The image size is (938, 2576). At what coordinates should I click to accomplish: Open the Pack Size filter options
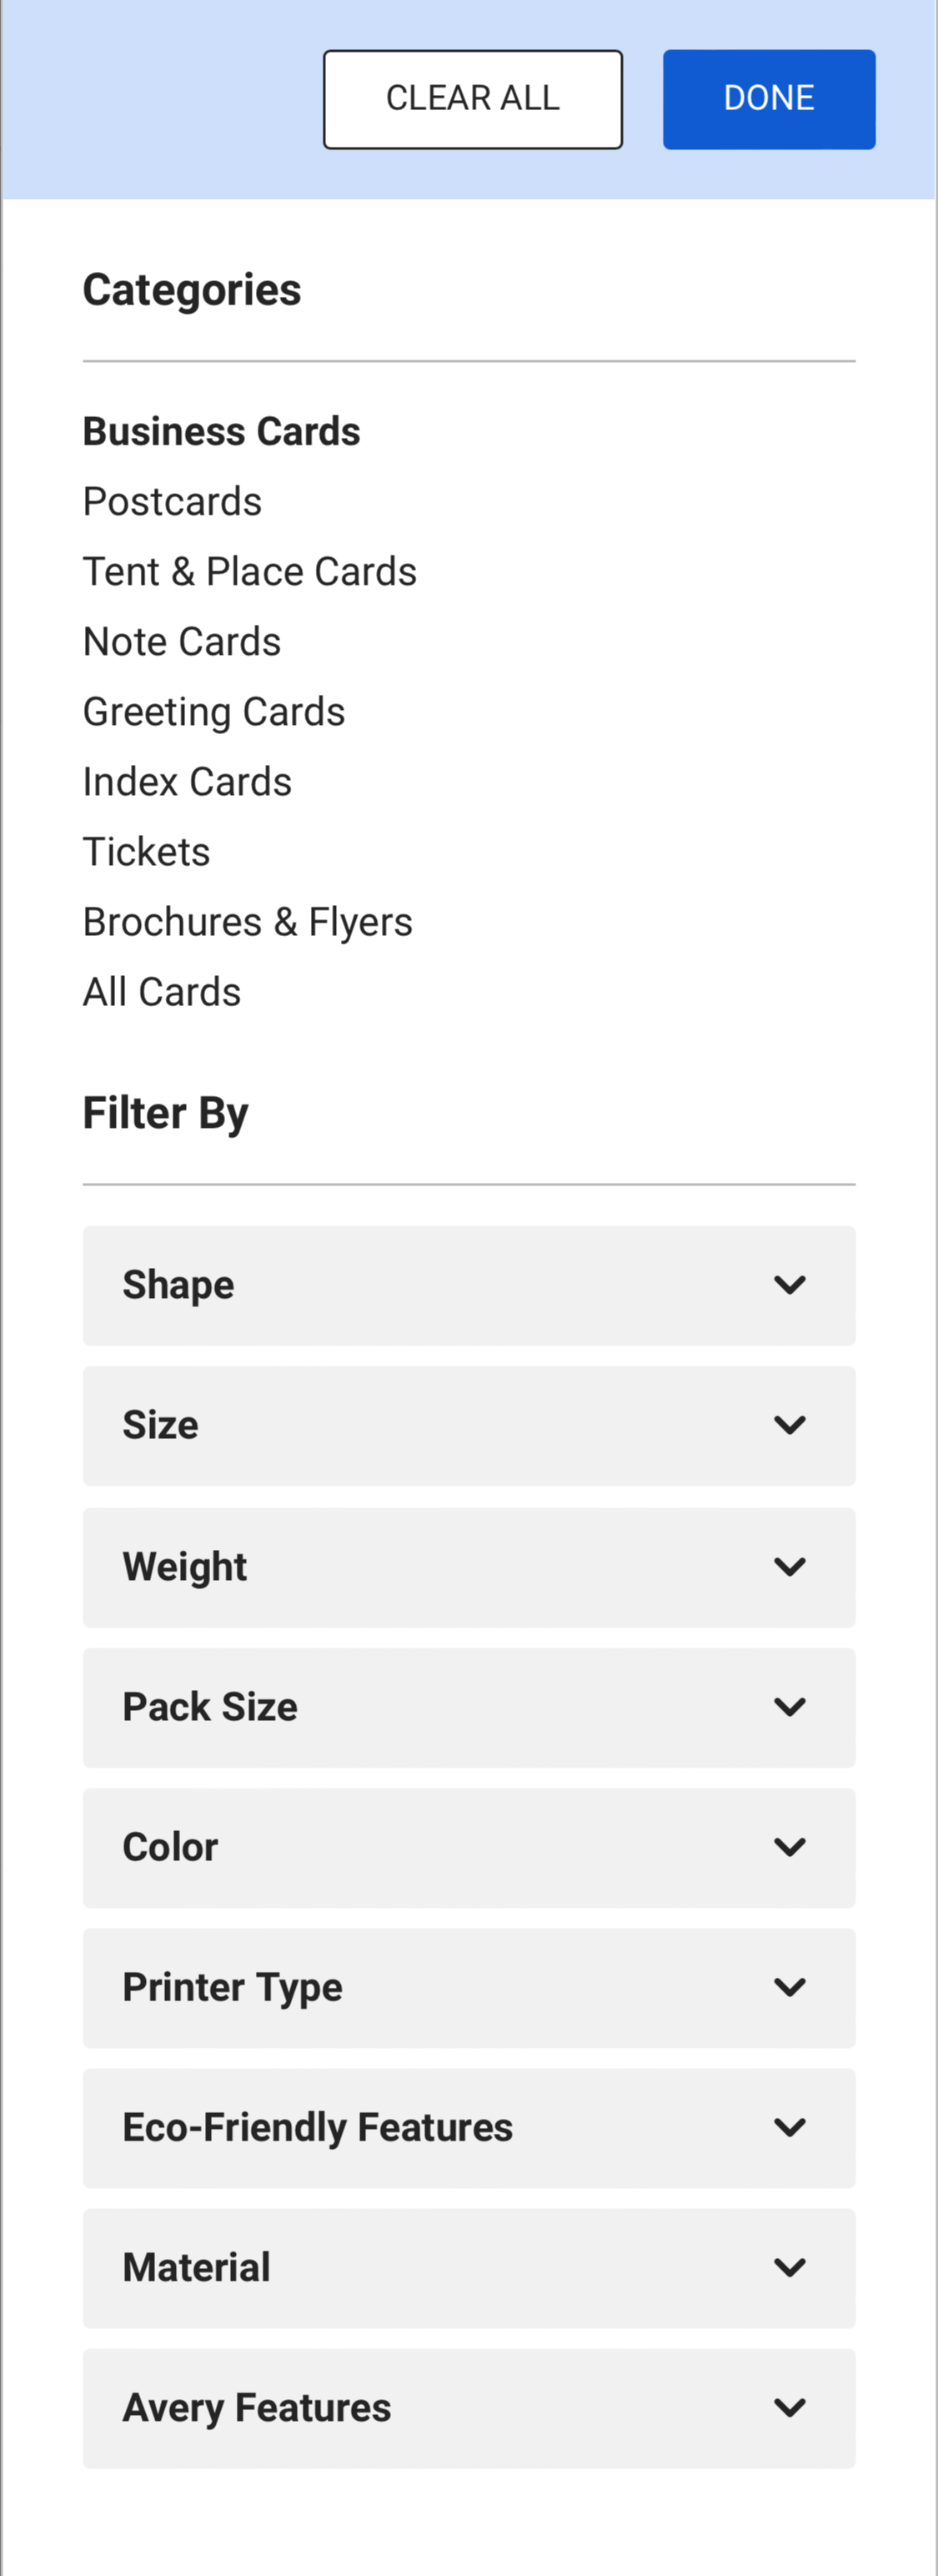point(469,1707)
